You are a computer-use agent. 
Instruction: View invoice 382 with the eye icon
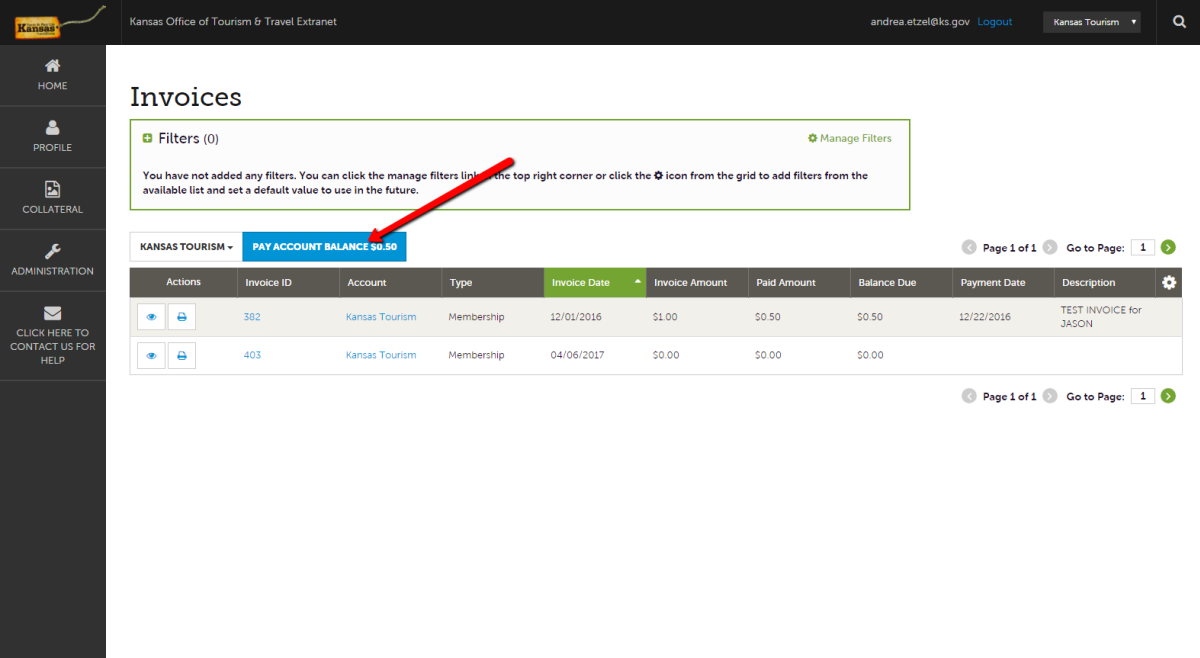pyautogui.click(x=151, y=317)
